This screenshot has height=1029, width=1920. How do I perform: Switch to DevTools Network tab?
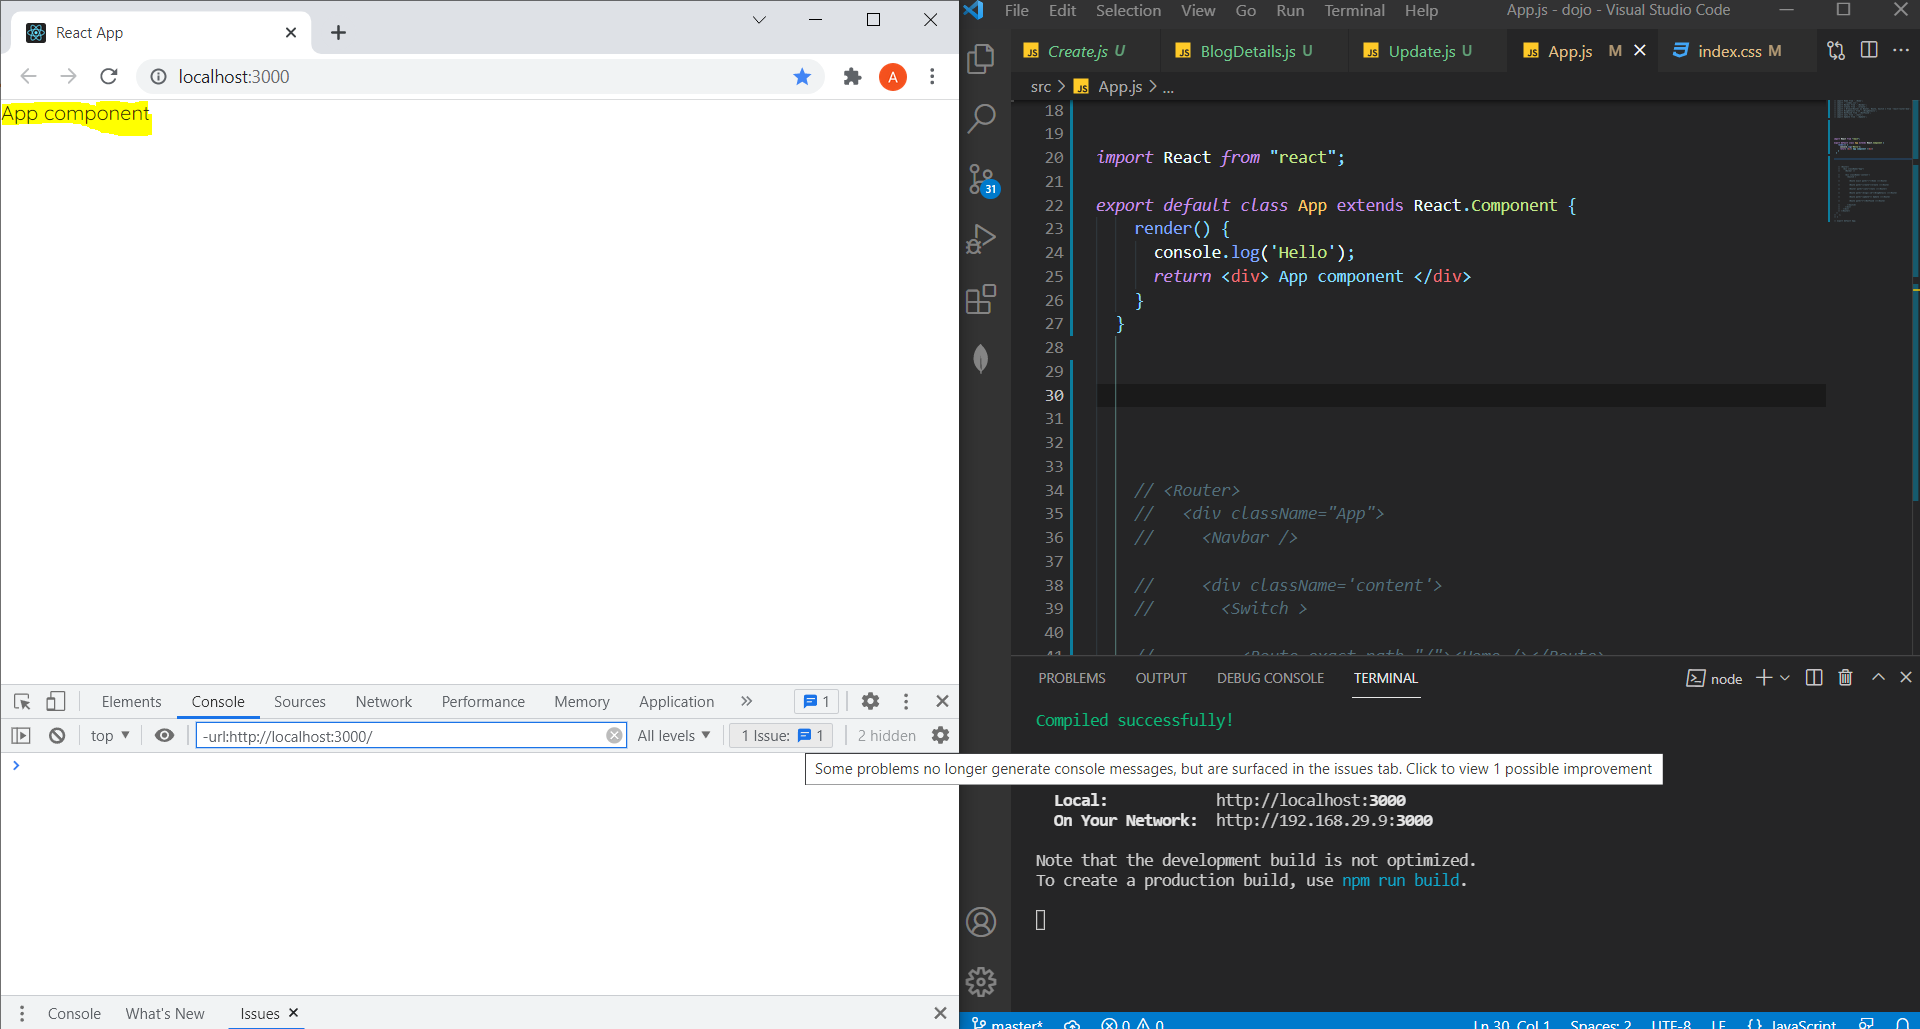(x=384, y=702)
